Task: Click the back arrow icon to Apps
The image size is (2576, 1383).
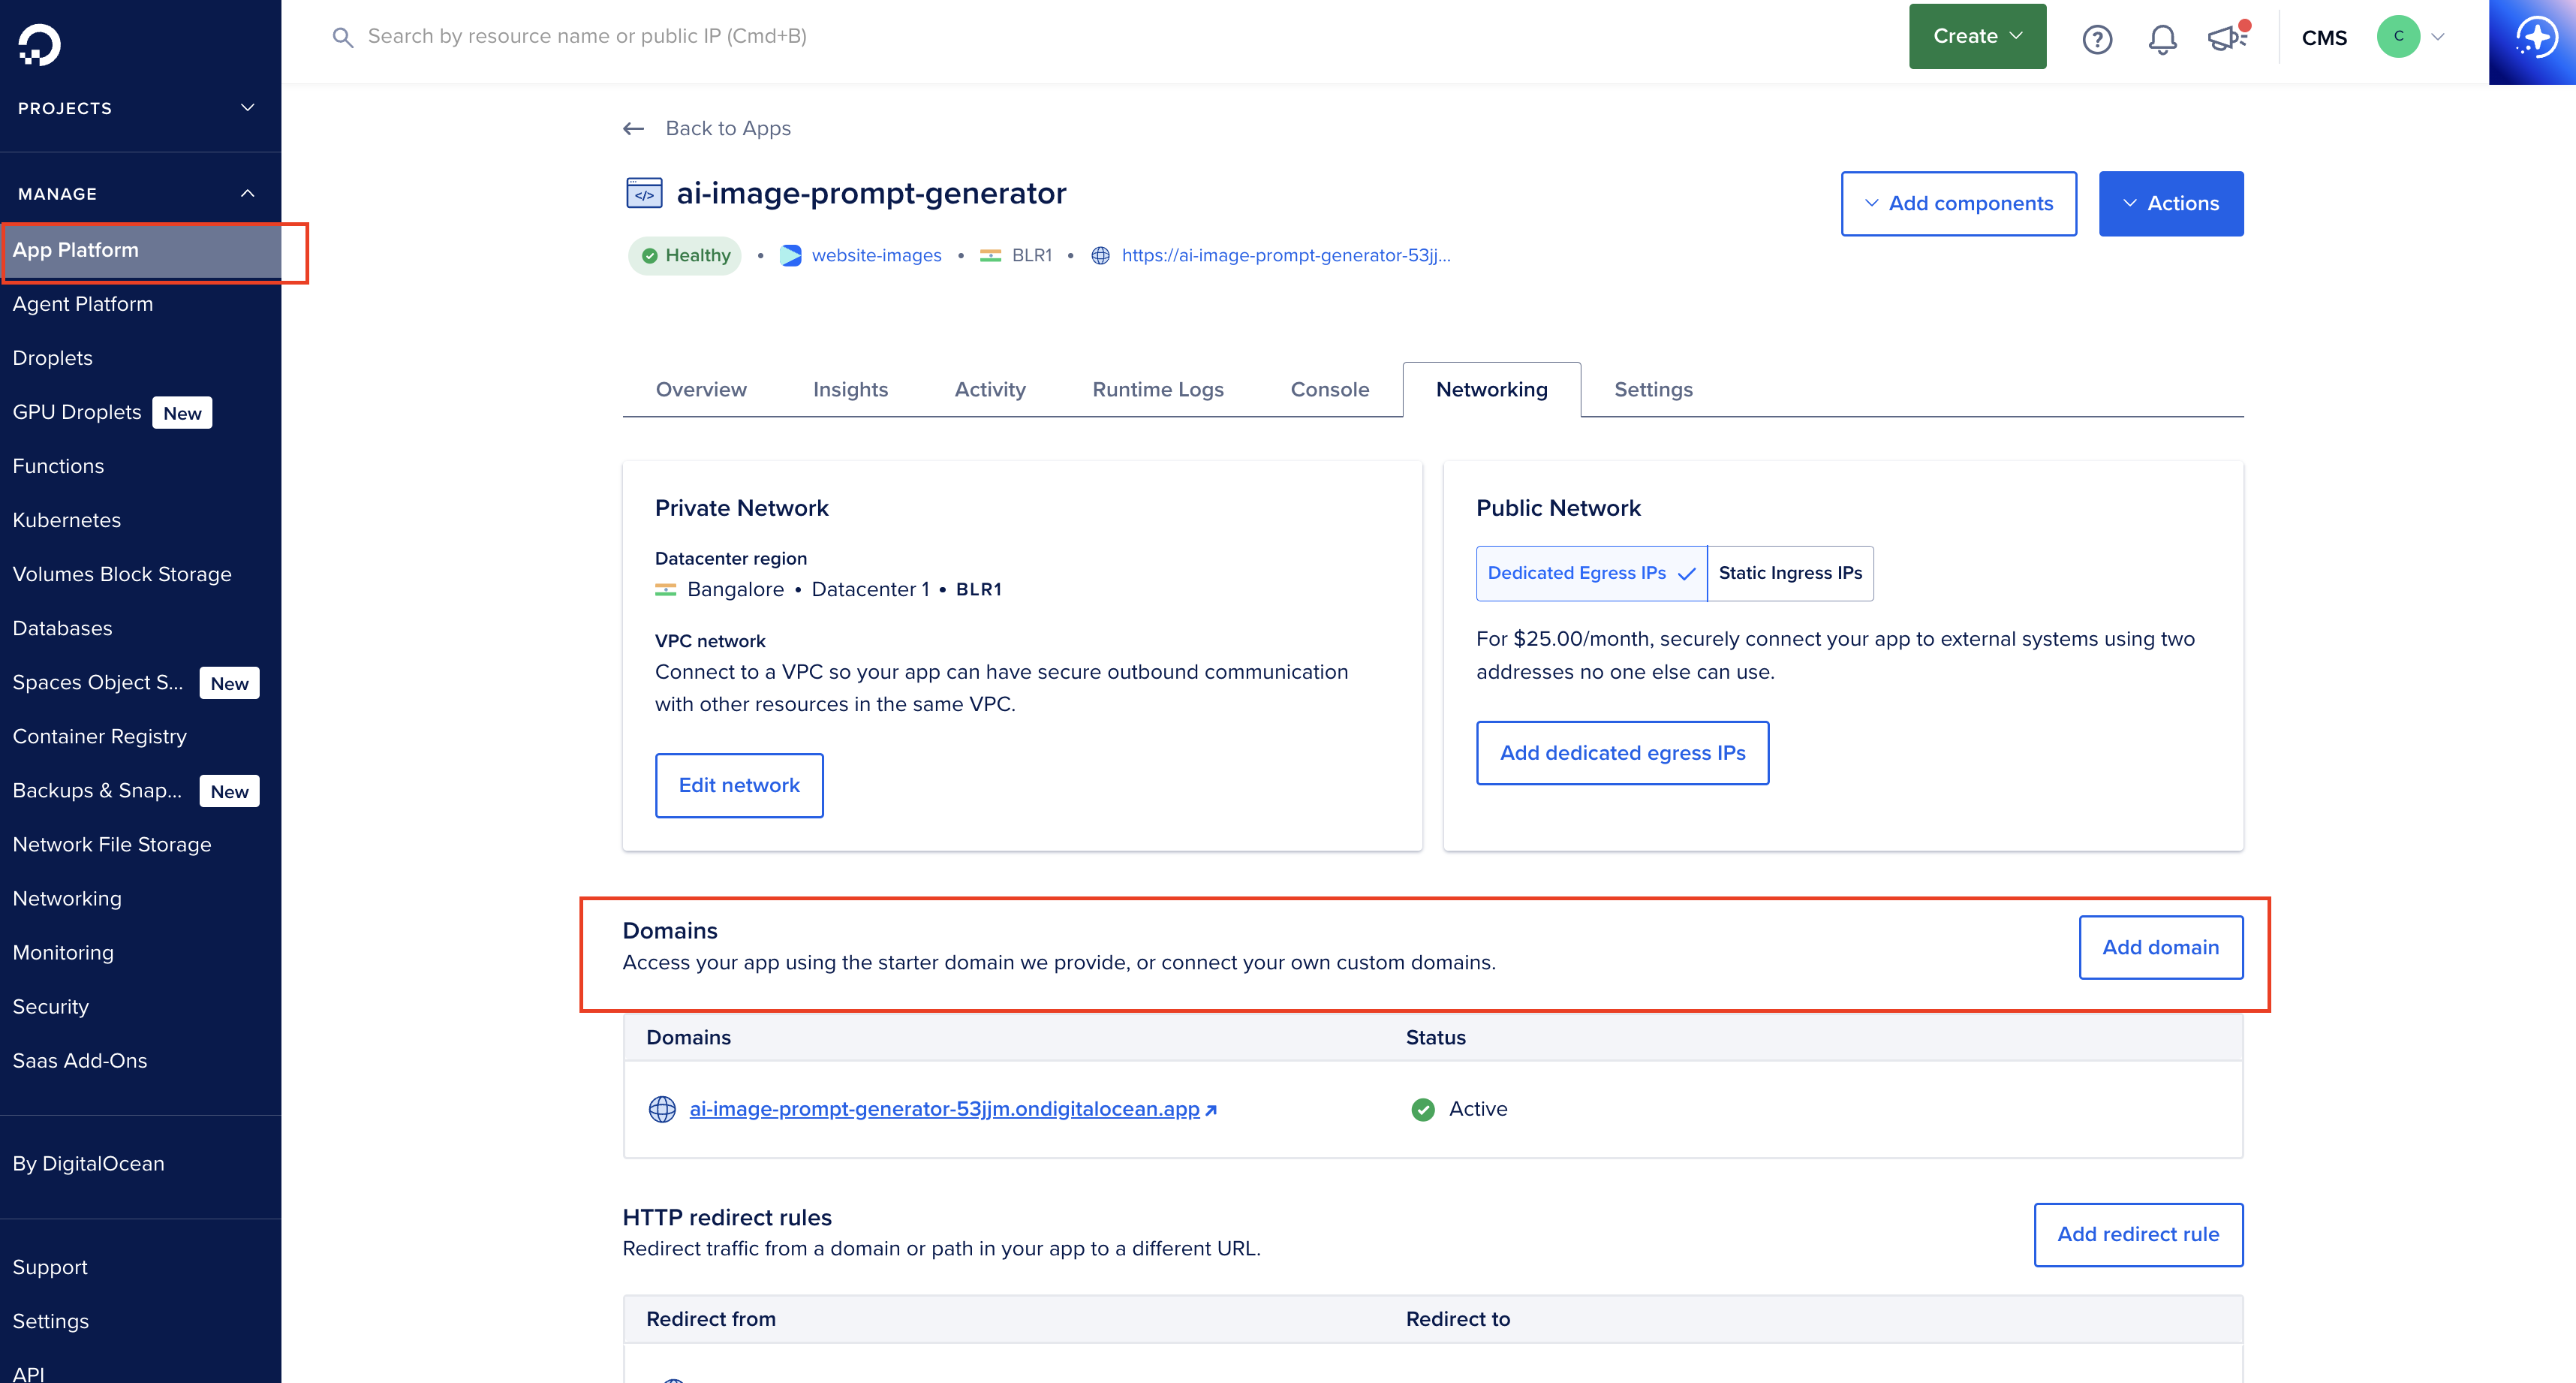Action: point(633,129)
